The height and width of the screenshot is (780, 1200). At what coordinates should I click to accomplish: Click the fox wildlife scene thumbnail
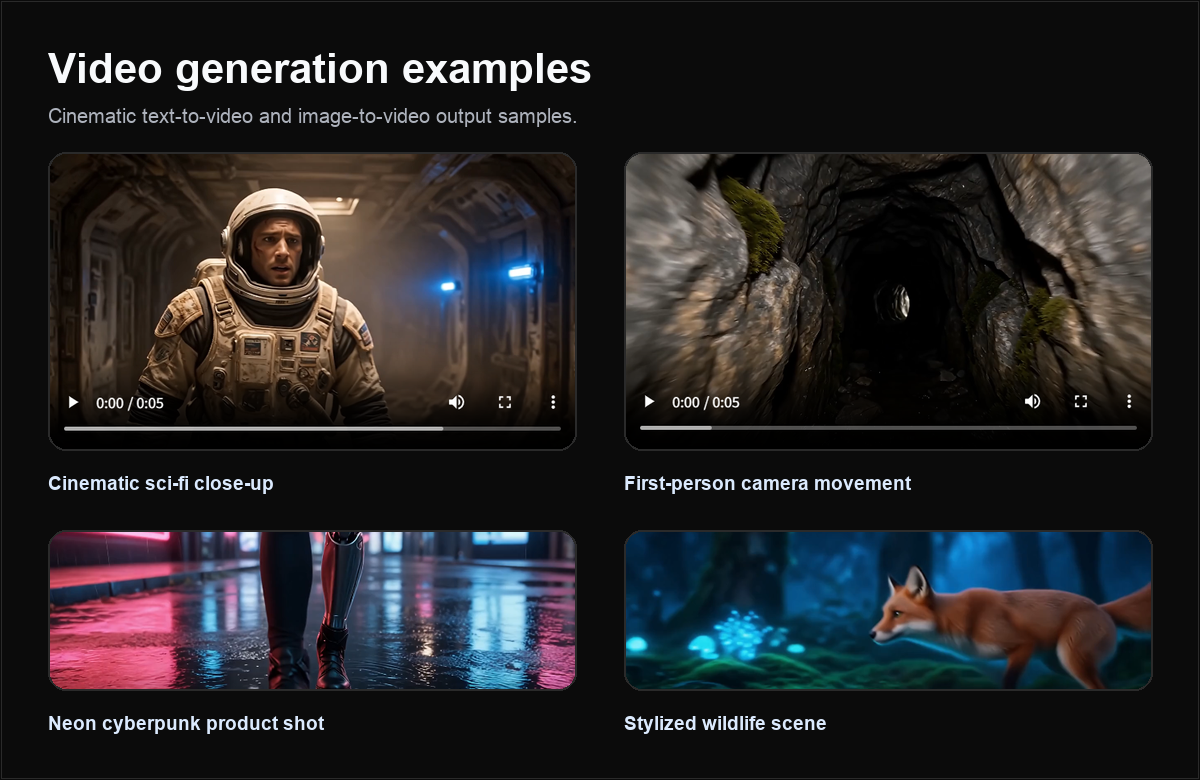click(888, 610)
